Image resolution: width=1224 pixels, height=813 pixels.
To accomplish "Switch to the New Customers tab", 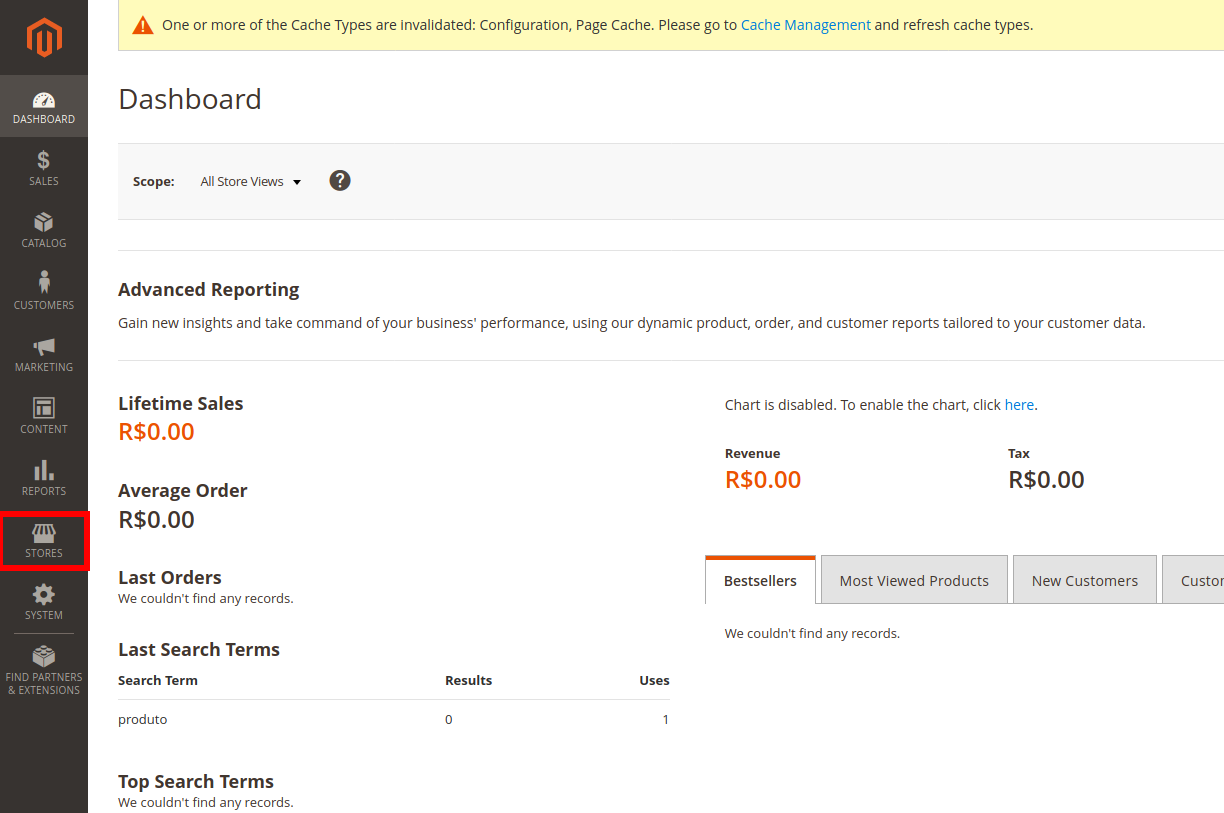I will 1084,581.
